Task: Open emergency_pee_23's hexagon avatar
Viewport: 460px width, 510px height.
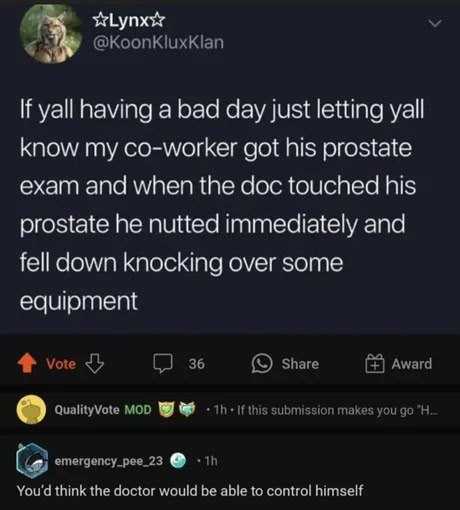Action: pyautogui.click(x=32, y=460)
